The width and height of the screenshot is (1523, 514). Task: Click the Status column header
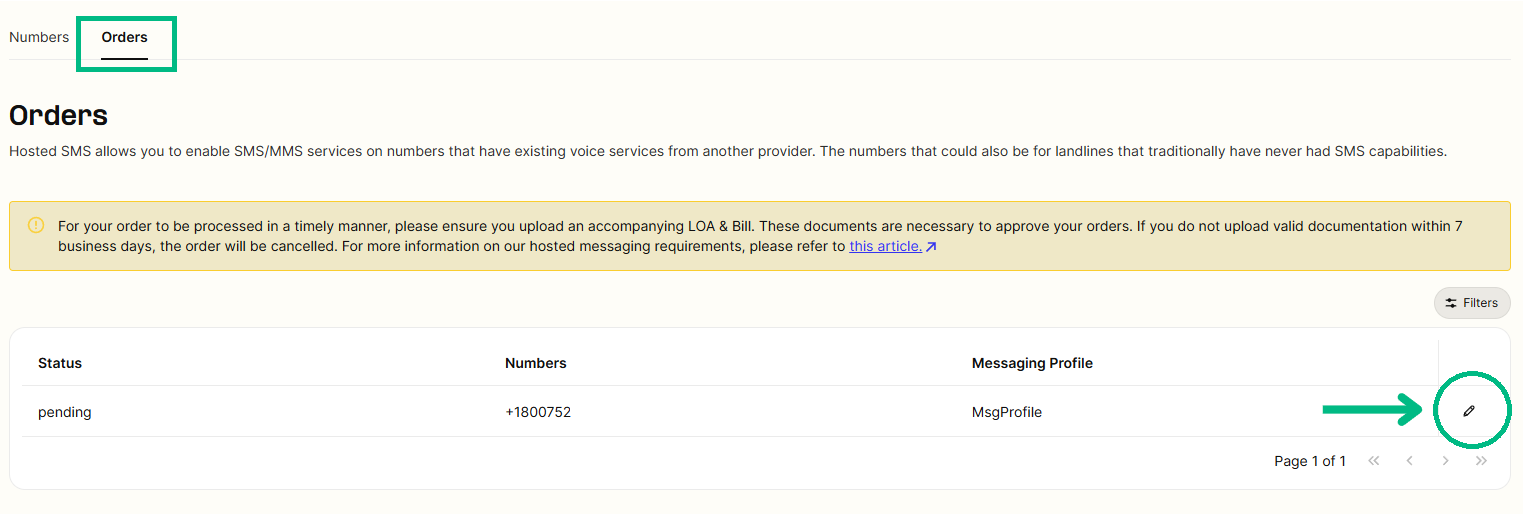60,363
